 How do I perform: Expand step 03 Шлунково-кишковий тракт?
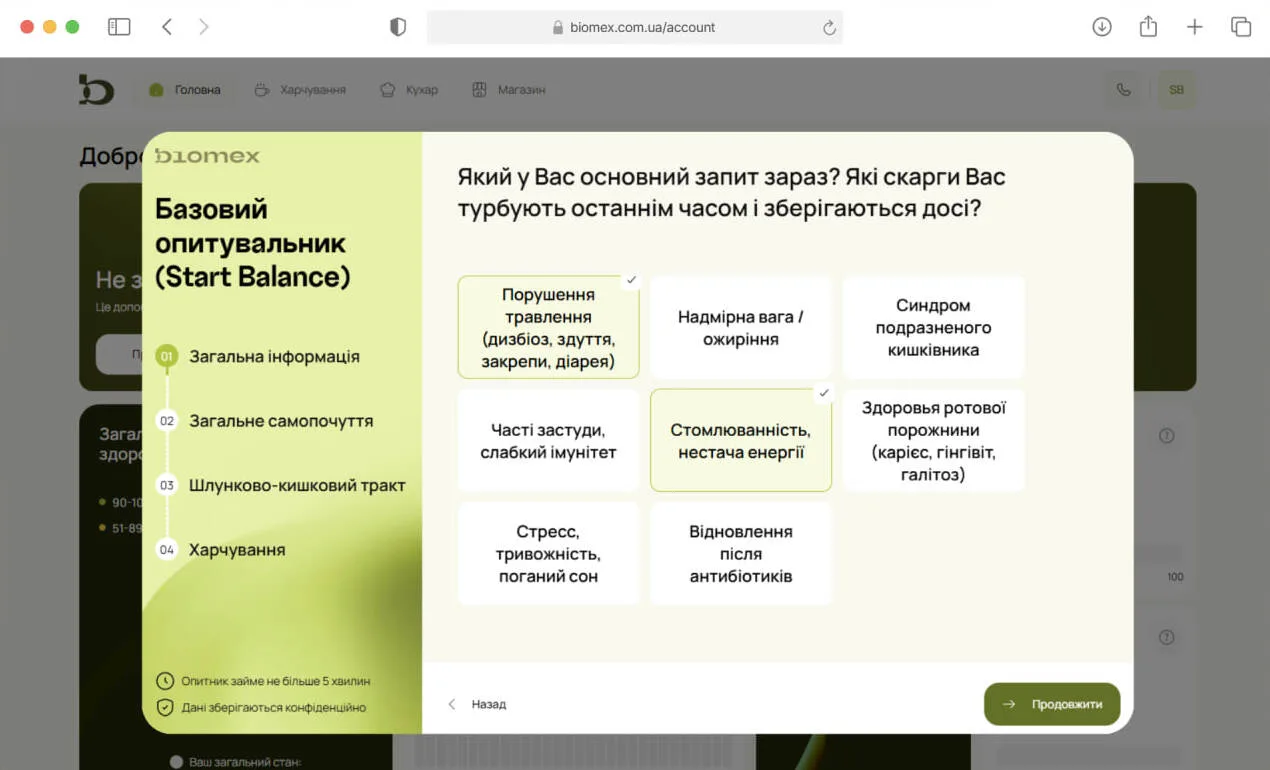pyautogui.click(x=297, y=484)
